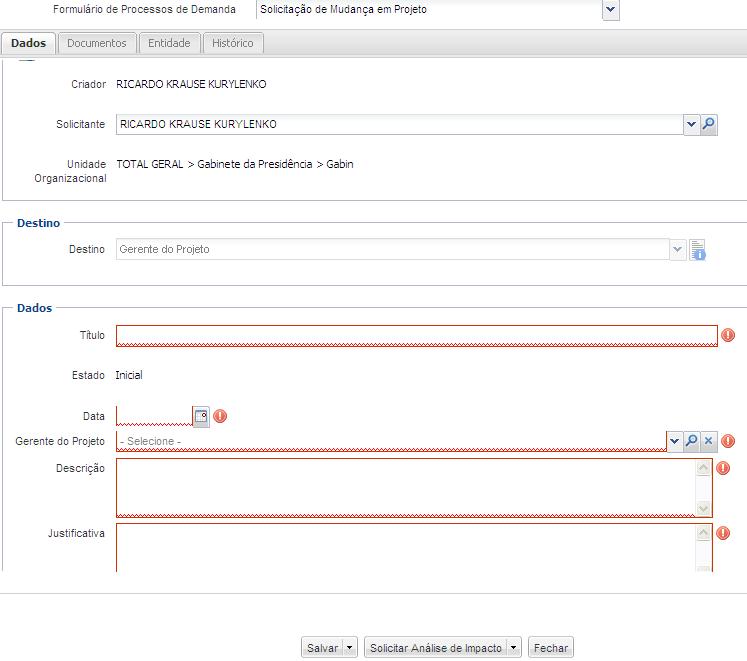
Task: Open the Formulário de Processos de Demanda dropdown
Action: click(x=611, y=10)
